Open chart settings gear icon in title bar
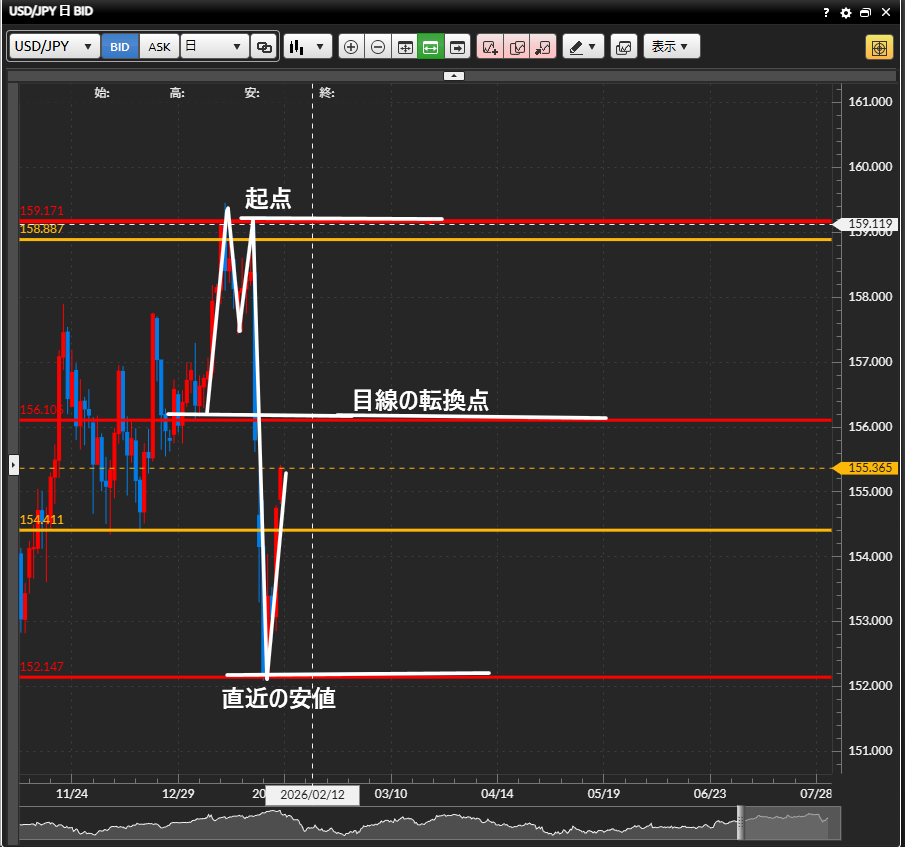Screen dimensions: 905x847 point(846,13)
